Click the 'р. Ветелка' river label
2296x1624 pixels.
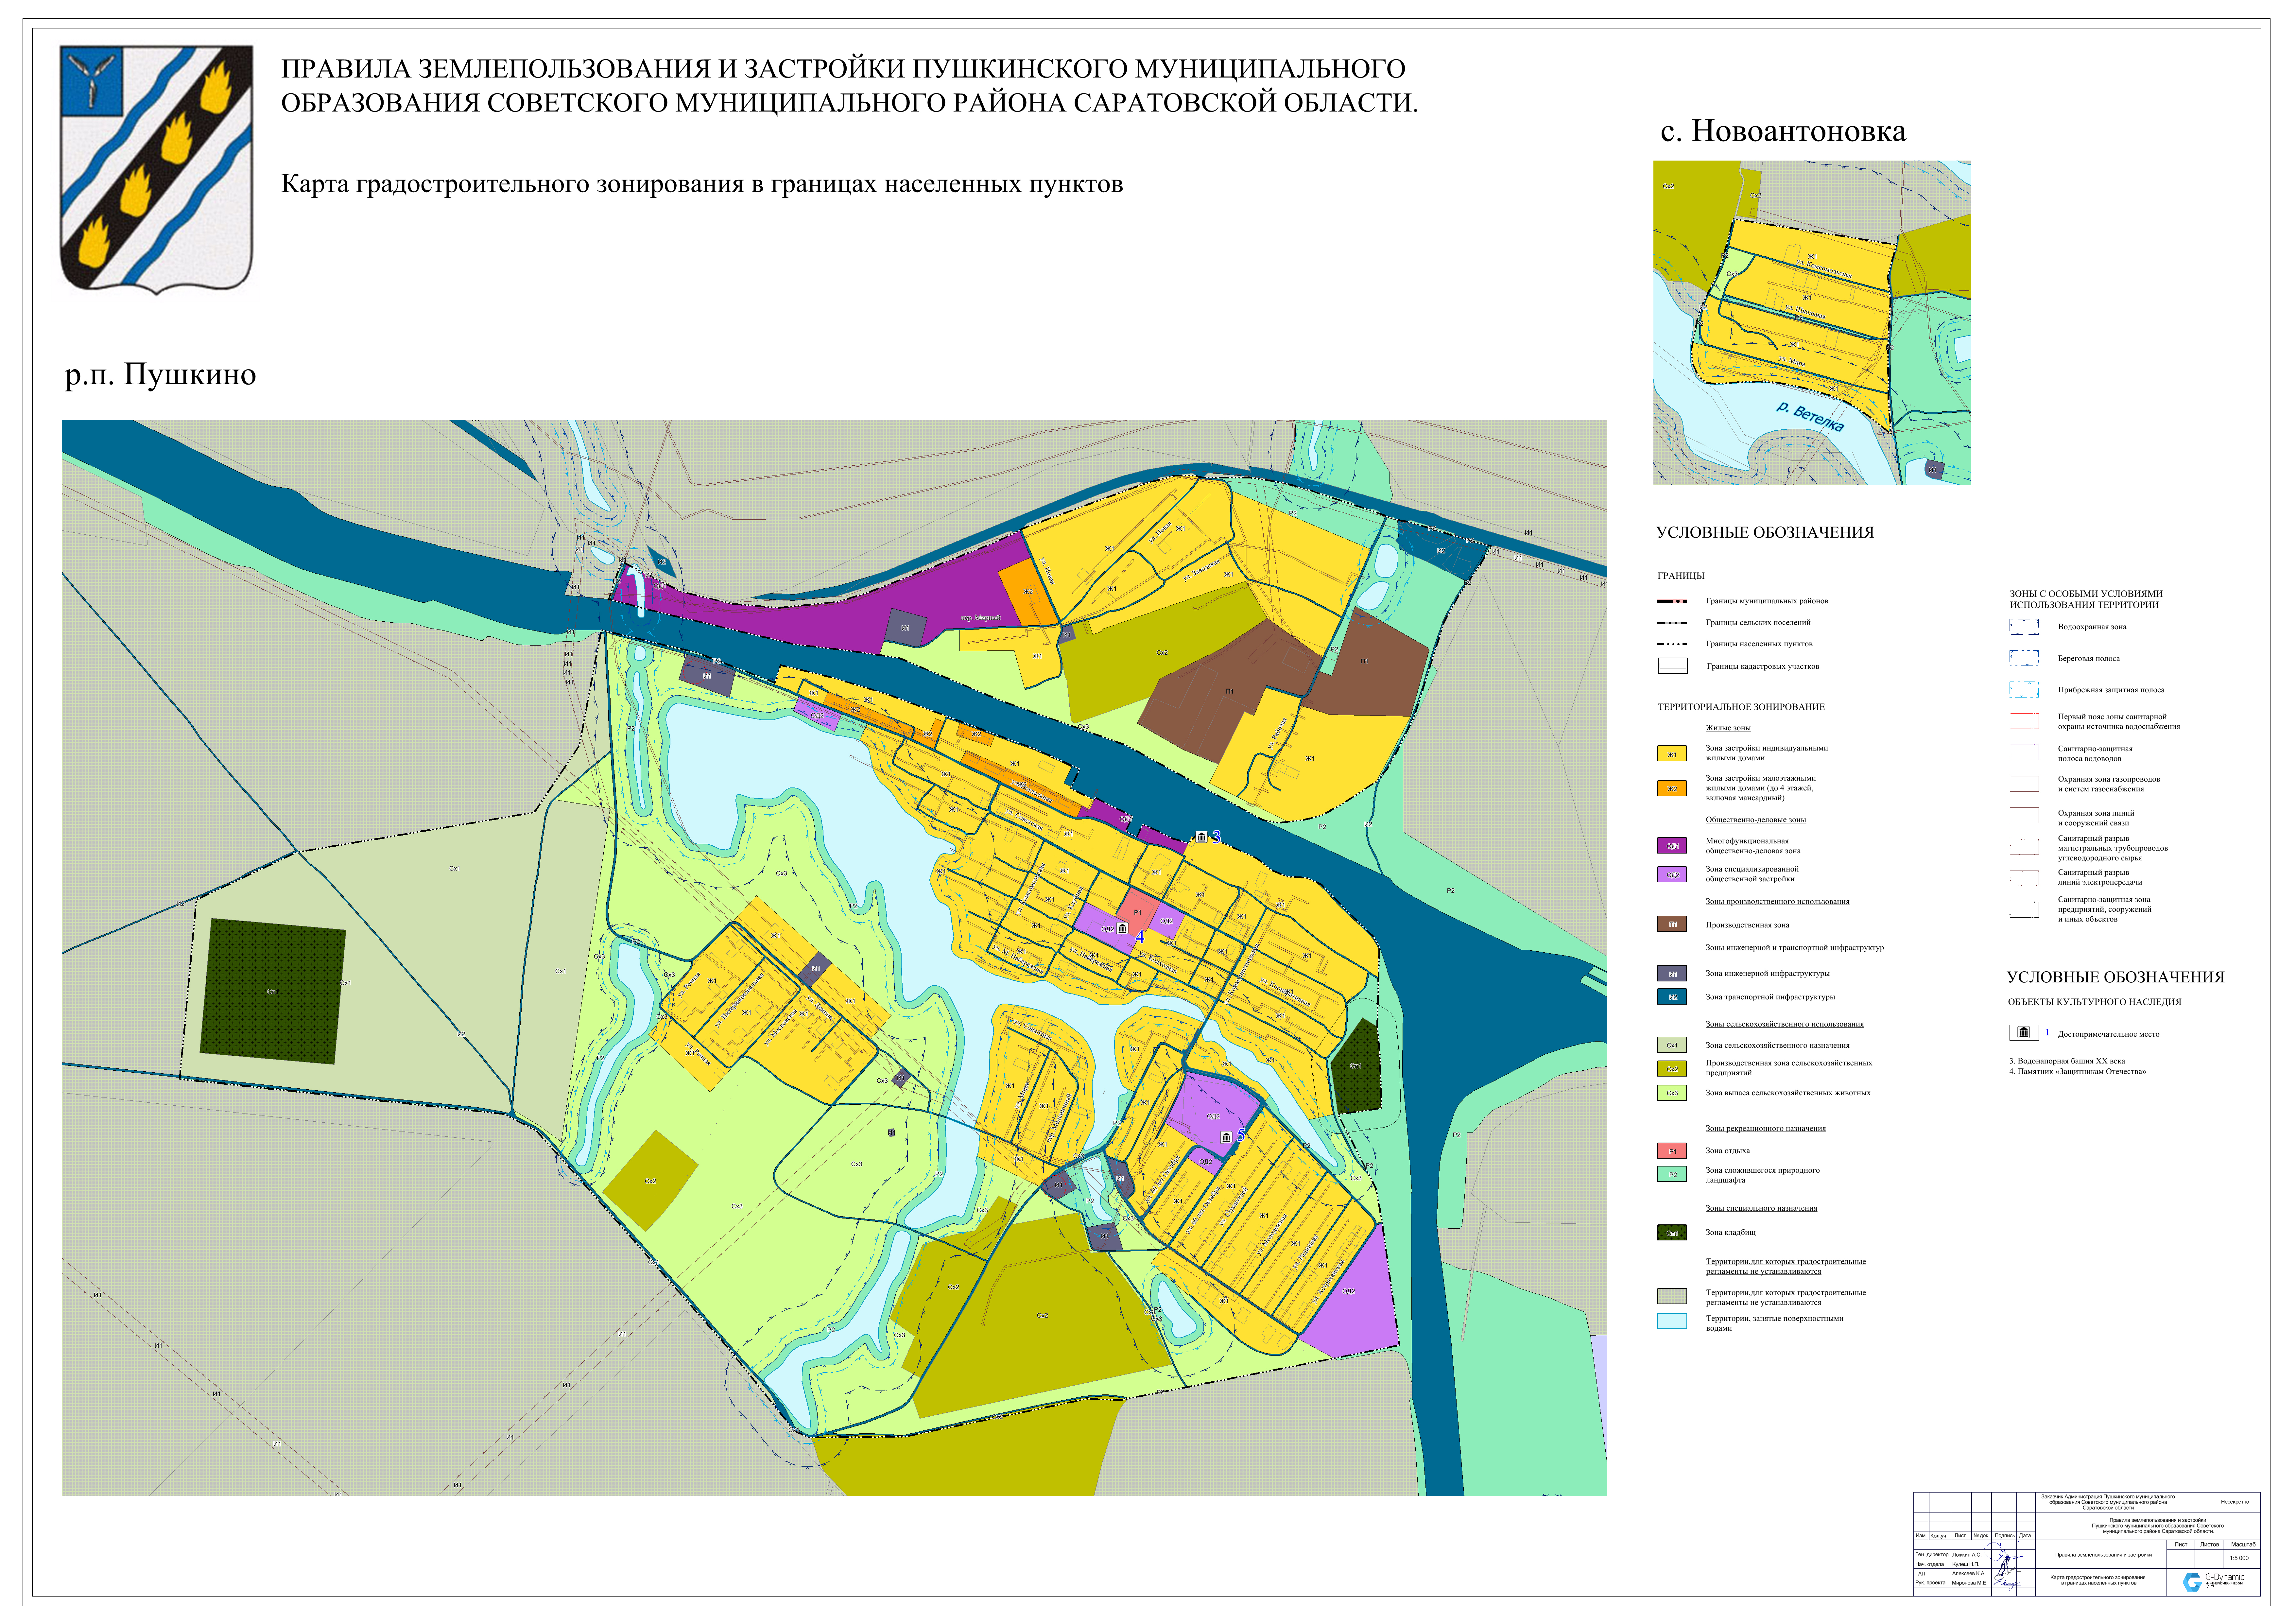coord(1810,416)
